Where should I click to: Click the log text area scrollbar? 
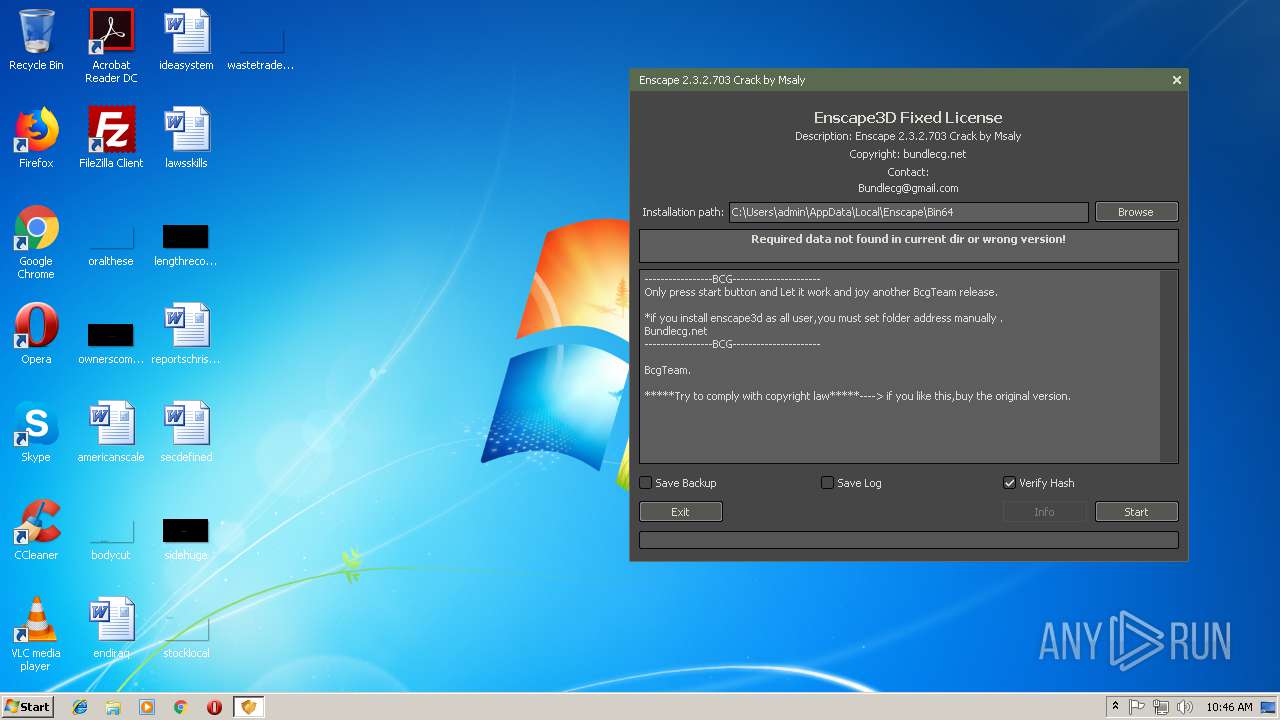1168,366
